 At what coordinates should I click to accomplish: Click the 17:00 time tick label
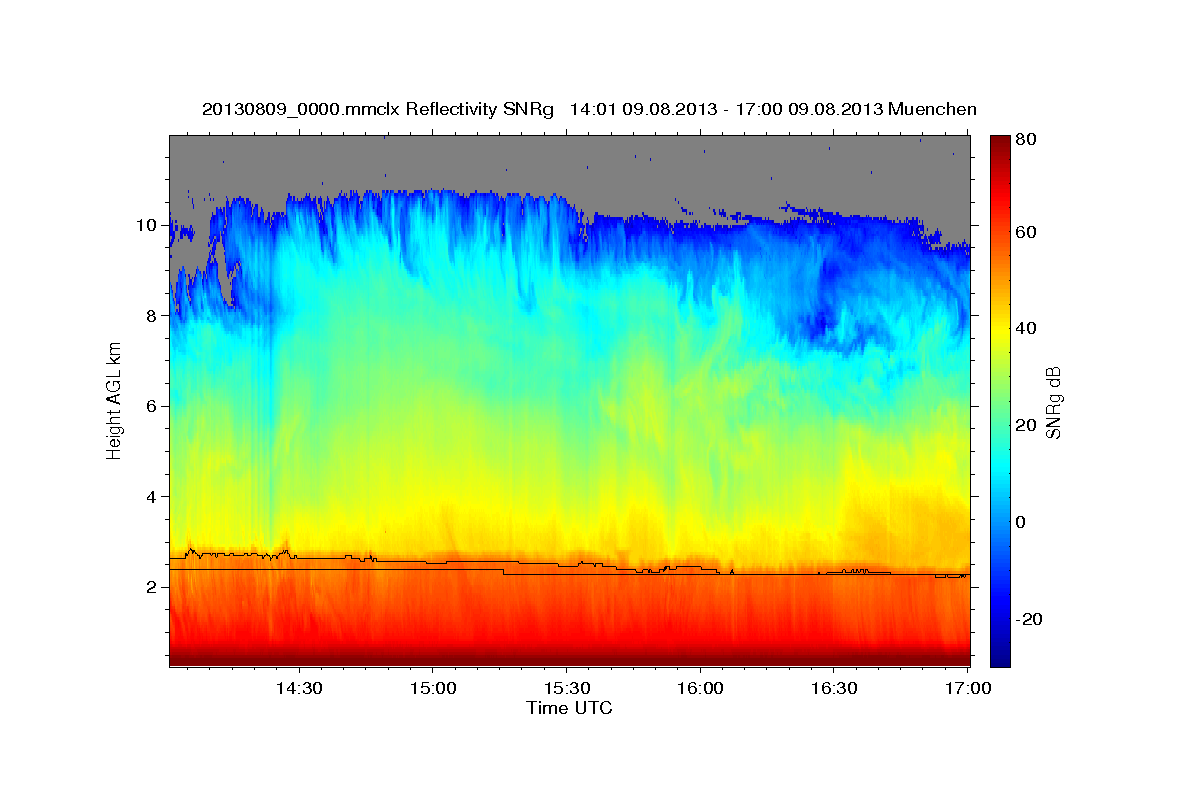pos(967,688)
